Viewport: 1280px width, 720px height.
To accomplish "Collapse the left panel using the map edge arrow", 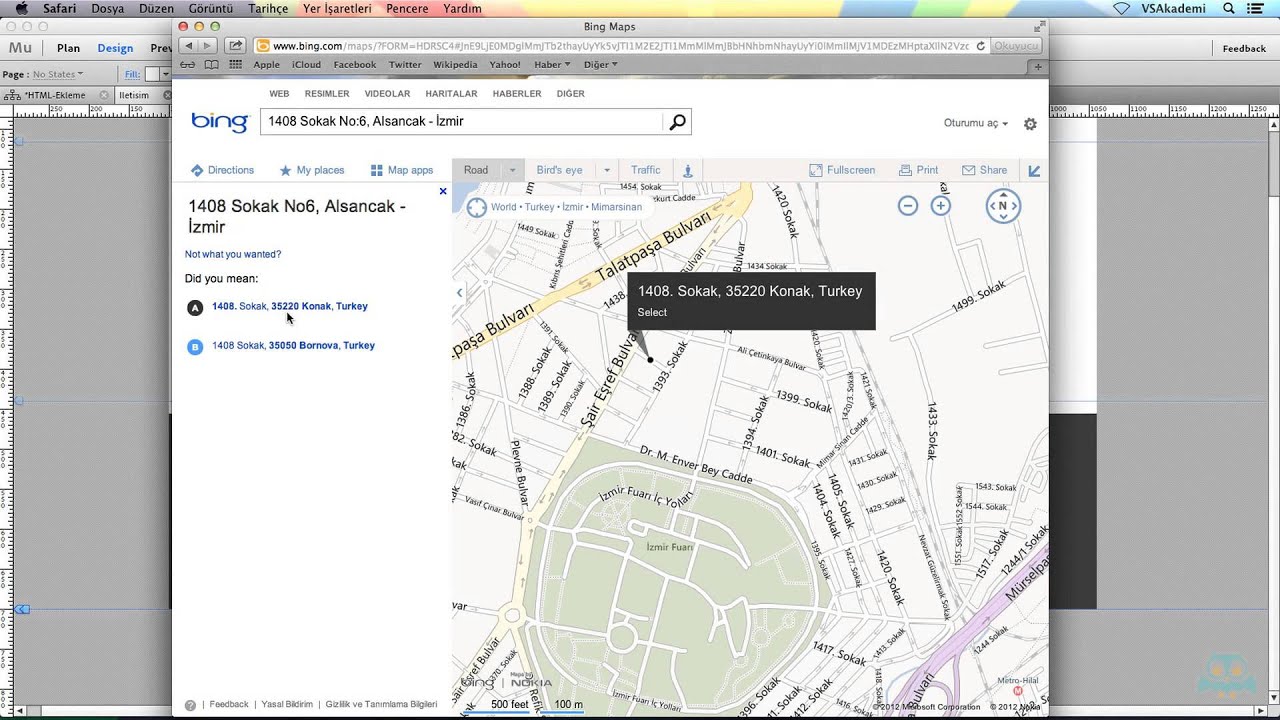I will pyautogui.click(x=460, y=293).
